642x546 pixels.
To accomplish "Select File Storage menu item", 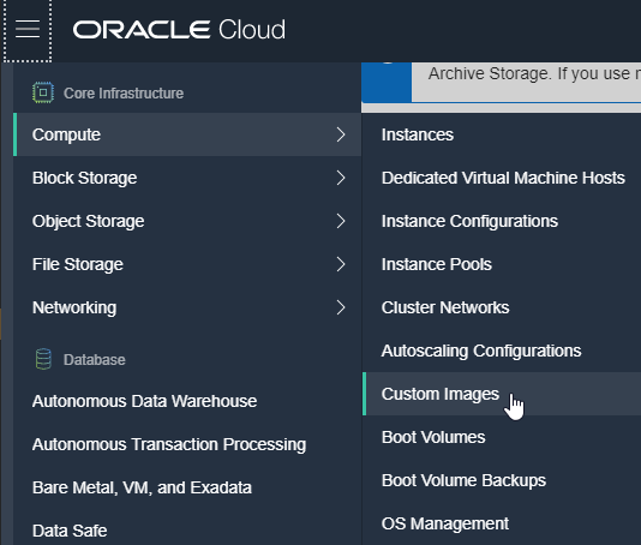I will tap(187, 264).
